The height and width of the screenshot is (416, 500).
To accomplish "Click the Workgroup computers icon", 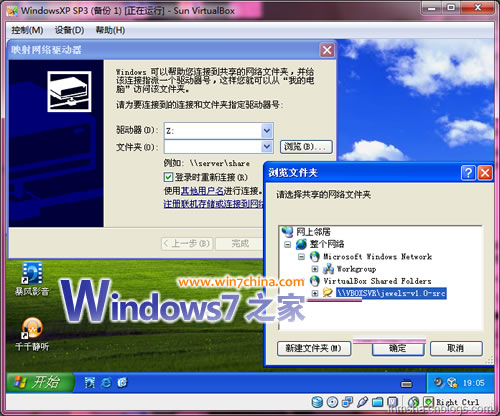I will [328, 269].
